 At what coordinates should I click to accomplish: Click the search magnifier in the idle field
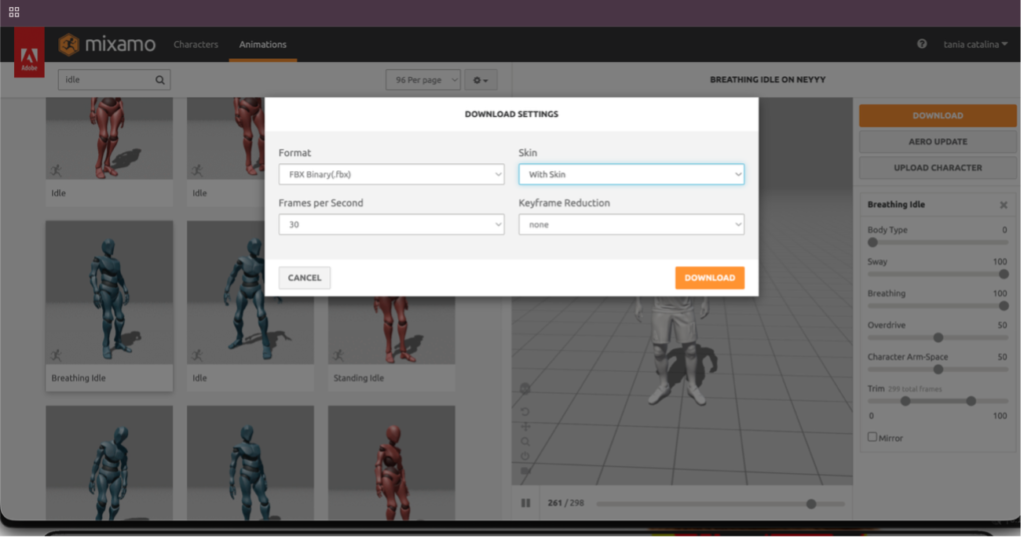point(160,80)
